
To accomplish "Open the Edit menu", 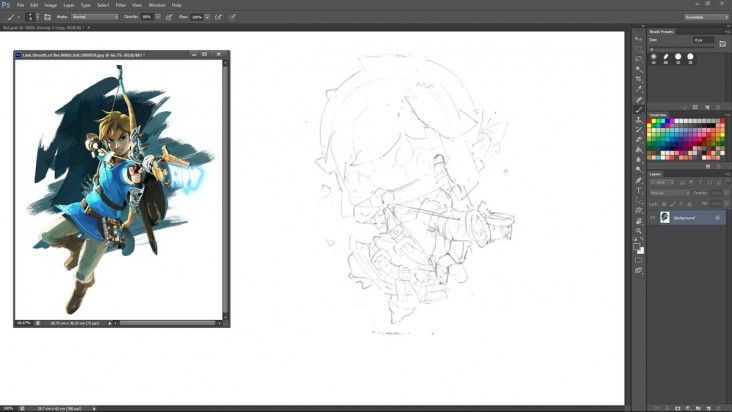I will coord(34,5).
